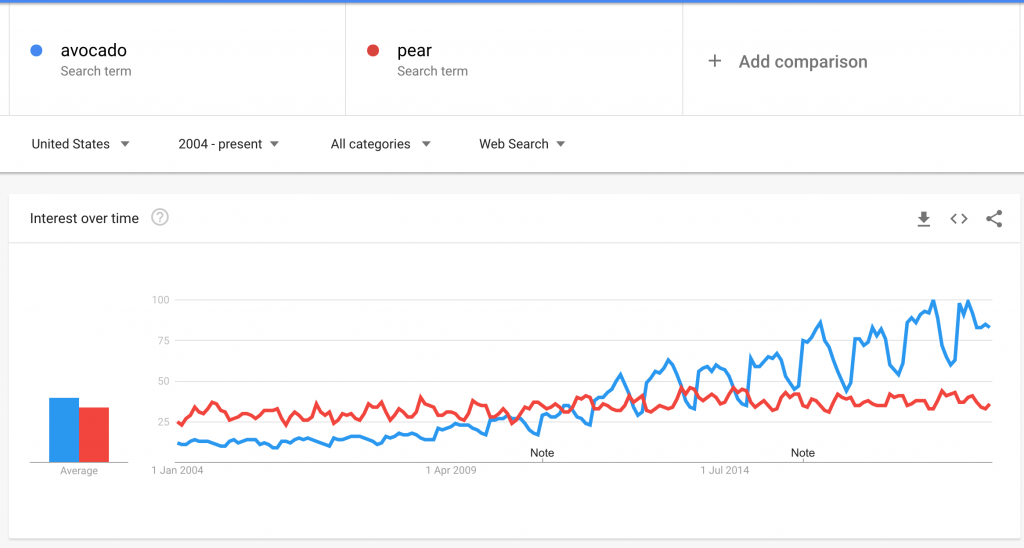Click the plus icon to add comparison
This screenshot has height=548, width=1024.
pyautogui.click(x=714, y=61)
